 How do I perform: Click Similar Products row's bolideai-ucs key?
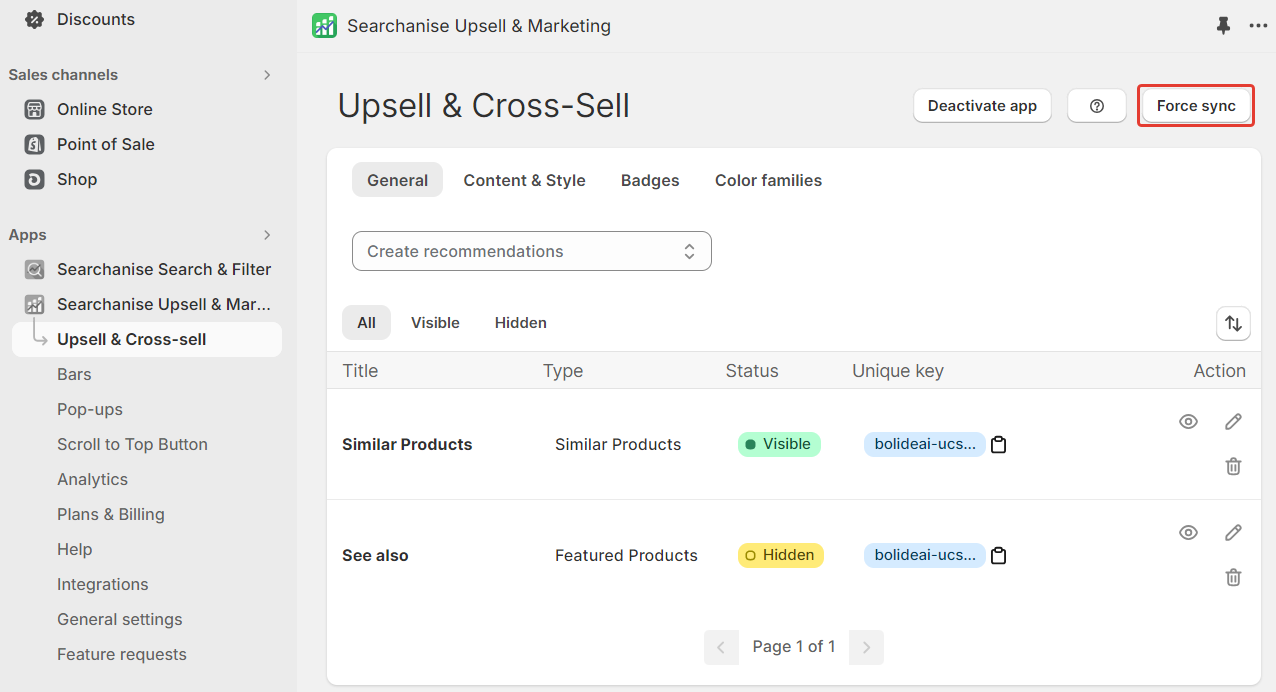click(925, 444)
